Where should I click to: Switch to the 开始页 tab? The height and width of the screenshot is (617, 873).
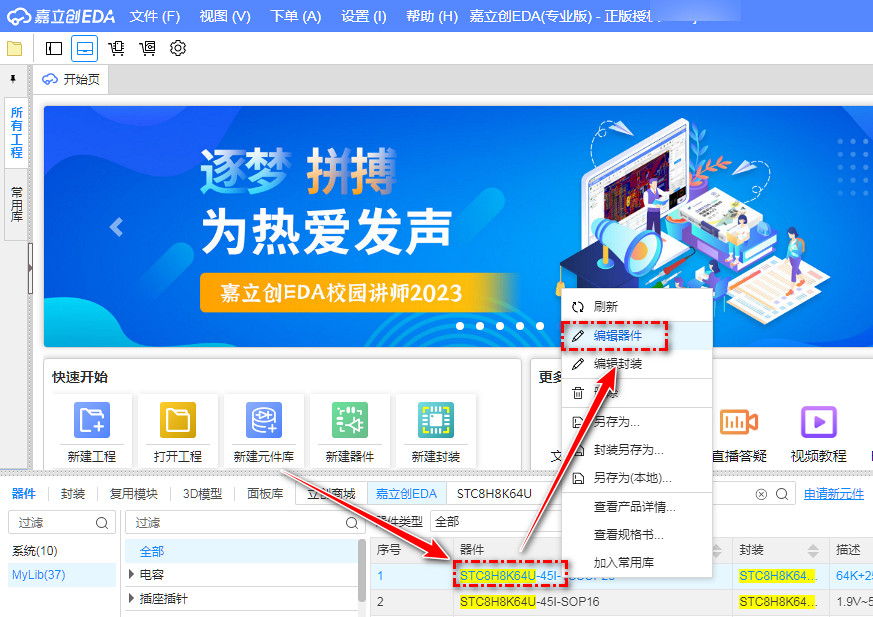click(x=71, y=80)
